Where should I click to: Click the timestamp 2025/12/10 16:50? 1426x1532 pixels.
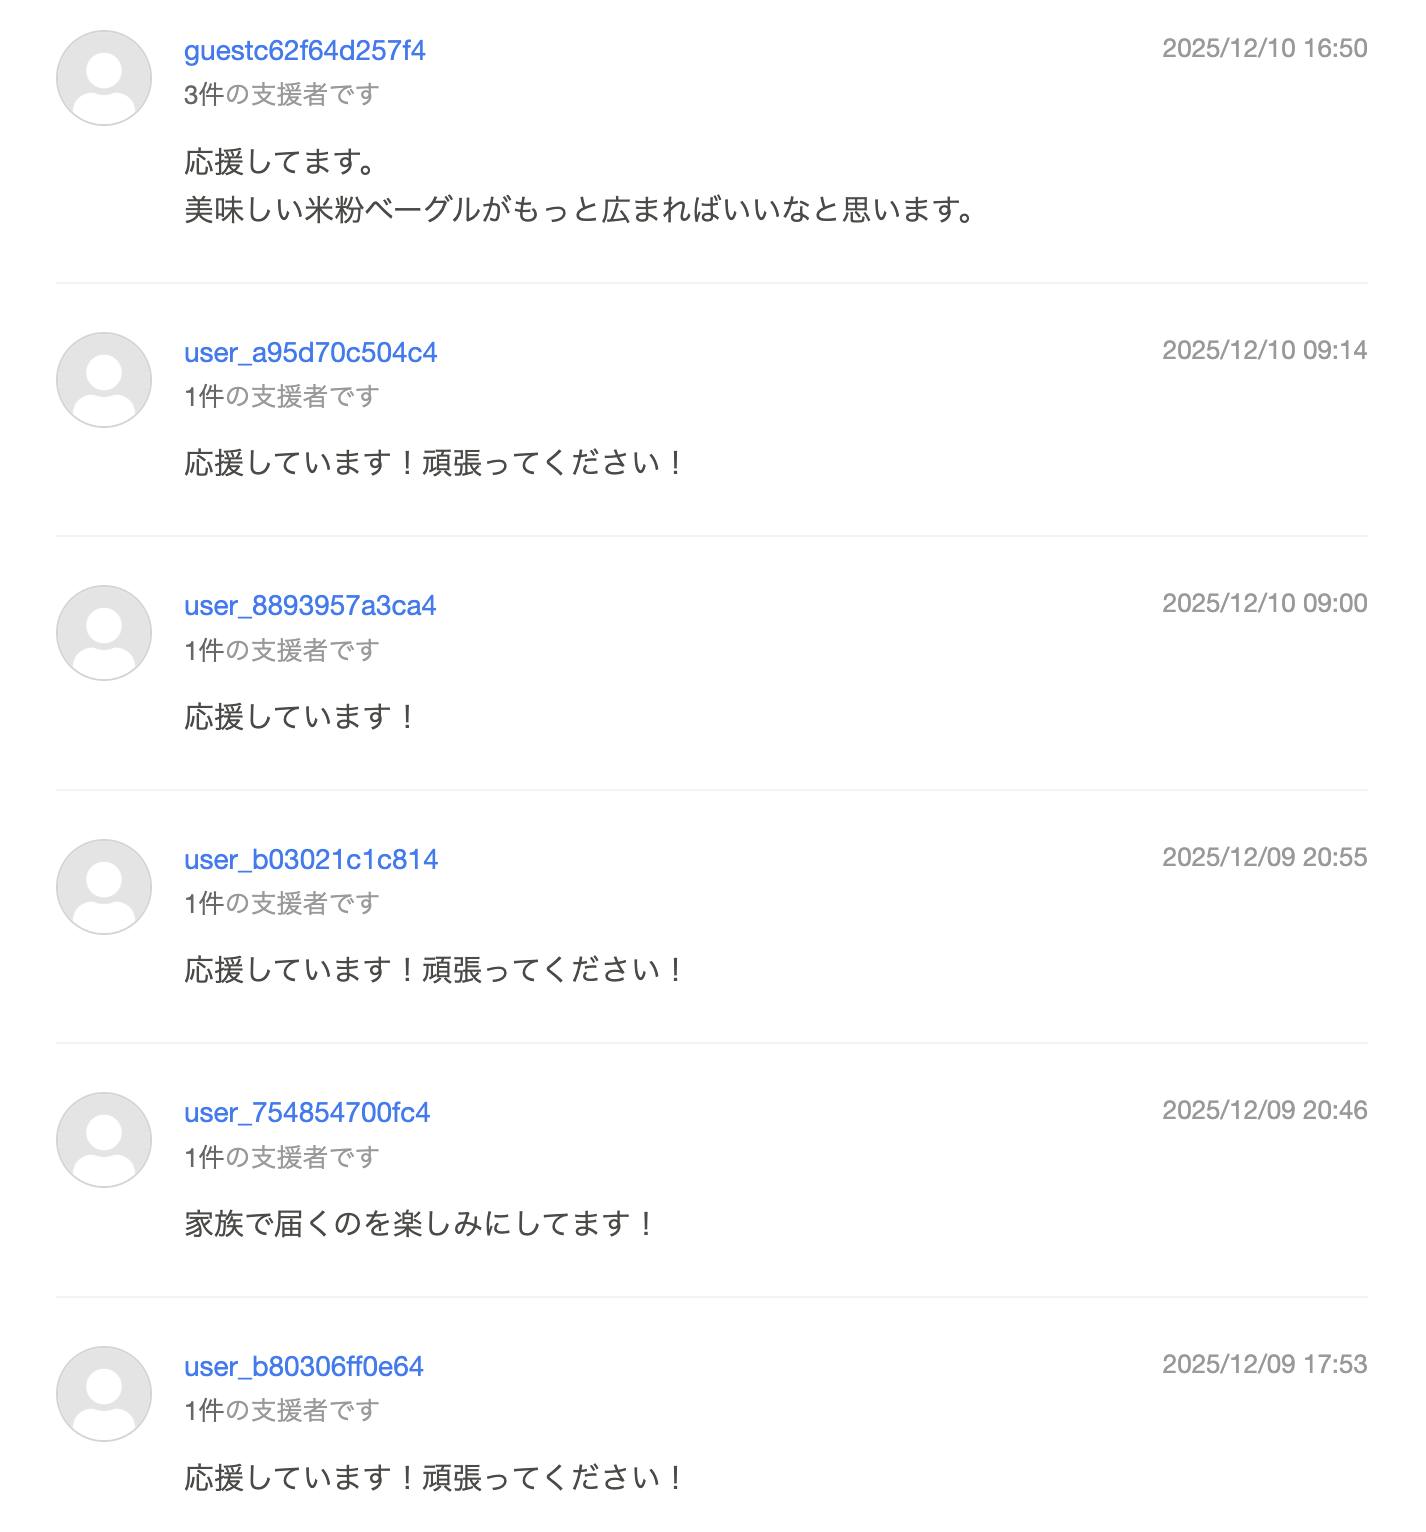click(1265, 48)
